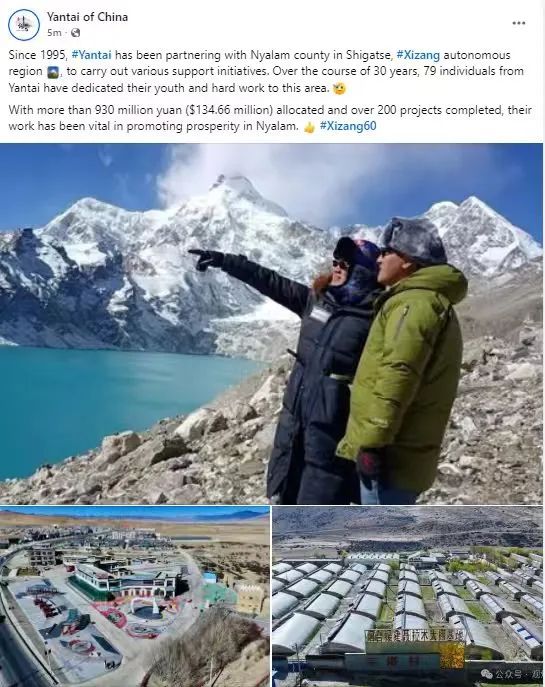Open the #Yantai hashtag
Viewport: 545px width, 687px height.
[91, 55]
